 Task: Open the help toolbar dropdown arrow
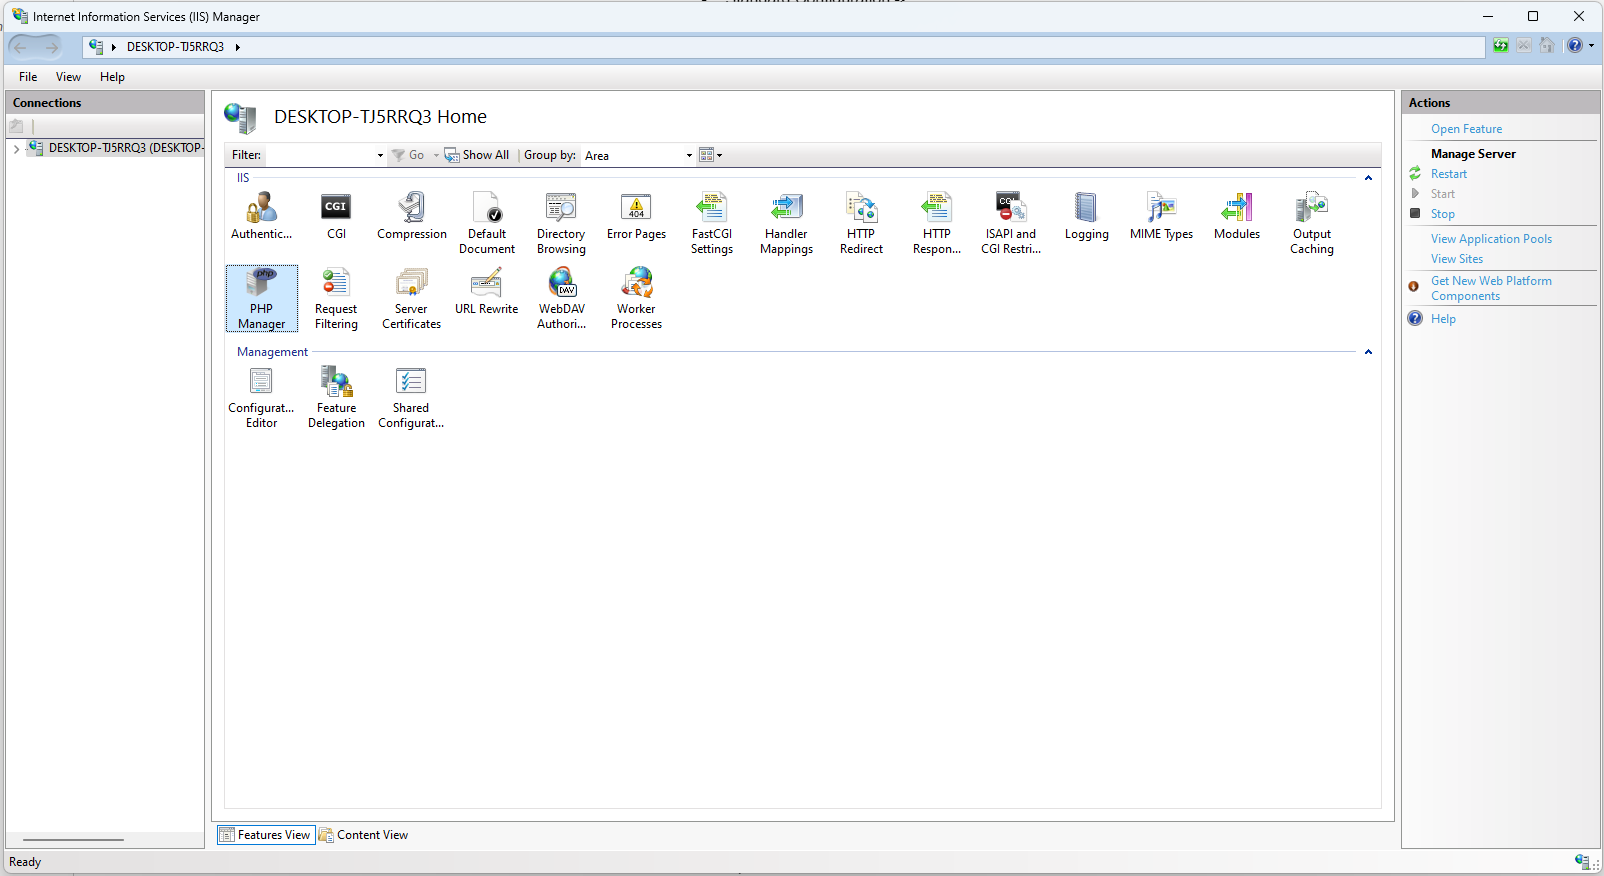coord(1591,45)
